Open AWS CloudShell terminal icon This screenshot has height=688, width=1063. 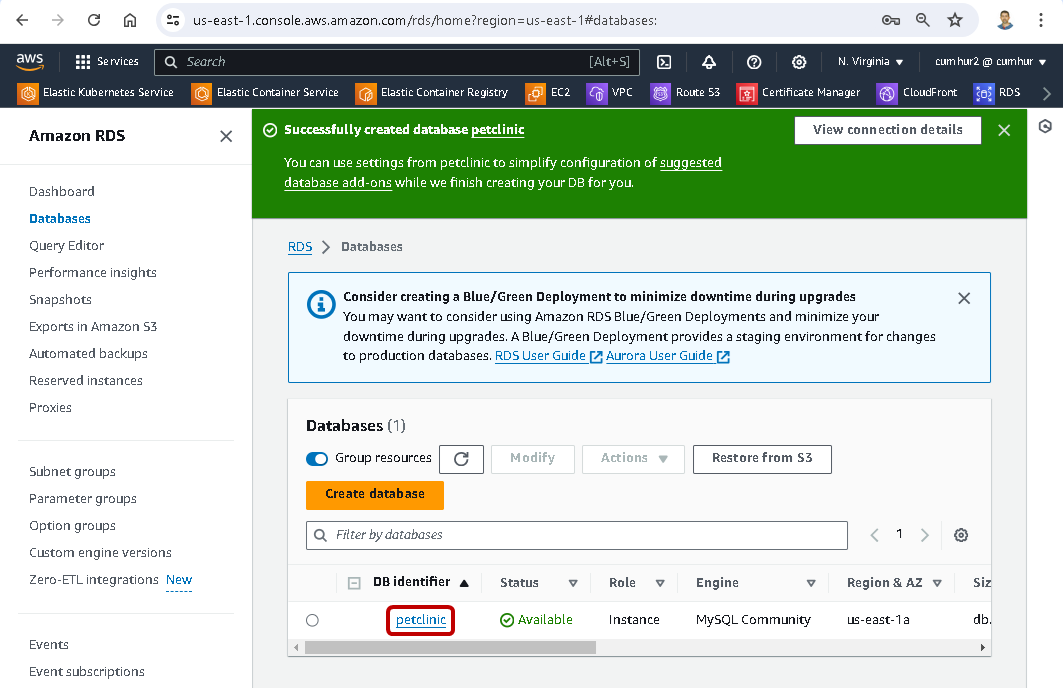[x=663, y=62]
